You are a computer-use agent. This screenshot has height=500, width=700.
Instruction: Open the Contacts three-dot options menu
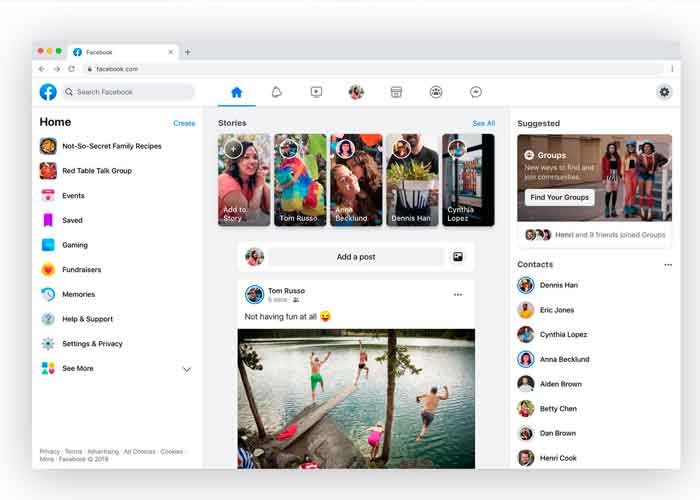(x=668, y=265)
